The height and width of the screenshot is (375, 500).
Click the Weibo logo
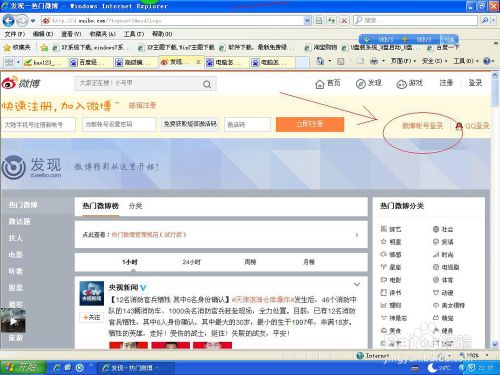point(21,83)
